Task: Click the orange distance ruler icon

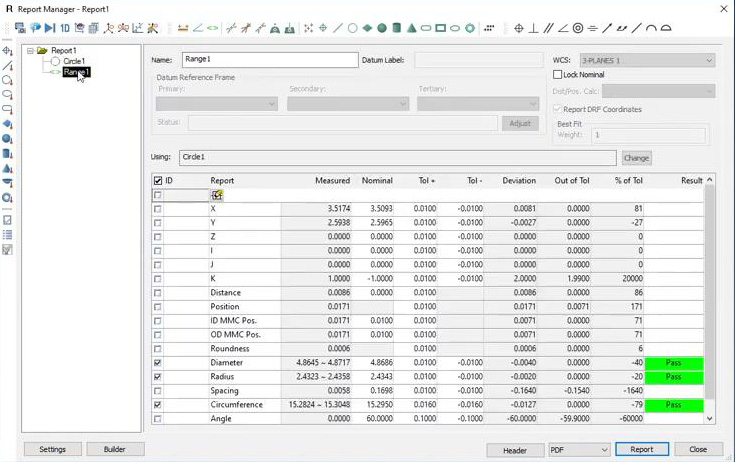Action: click(183, 28)
